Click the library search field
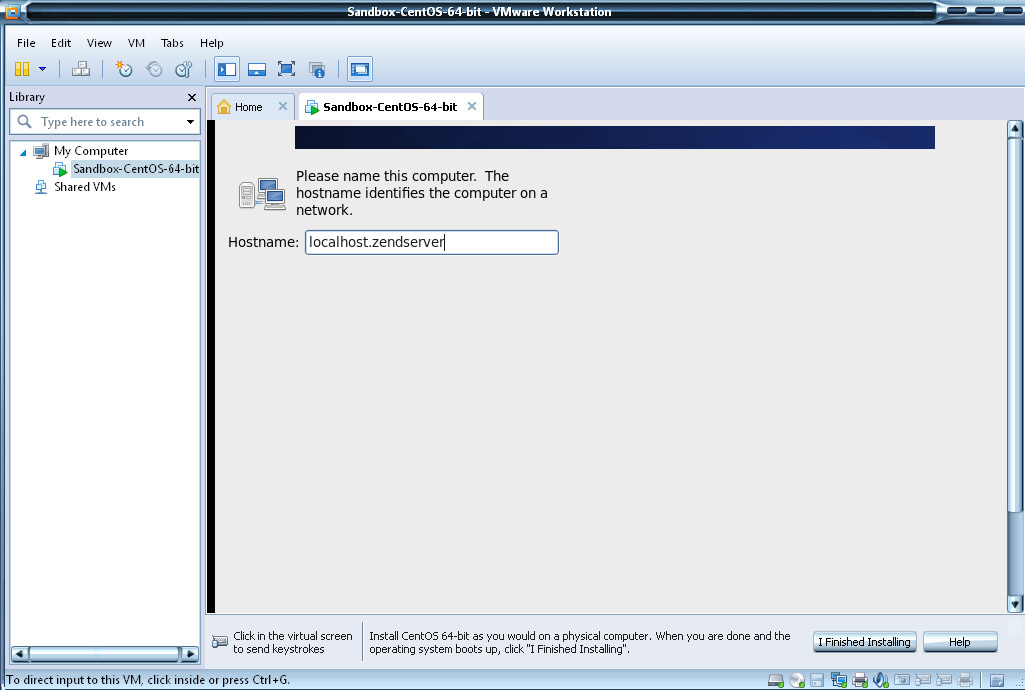 click(x=105, y=122)
